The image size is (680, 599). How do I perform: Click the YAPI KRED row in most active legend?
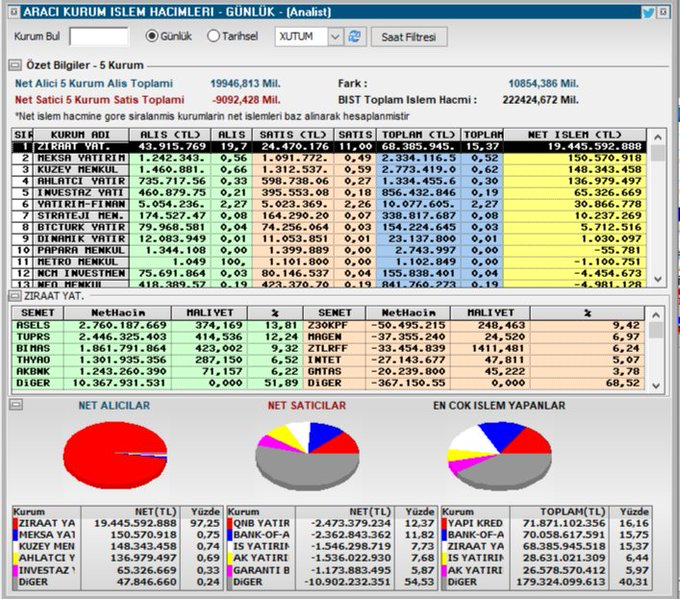(x=547, y=524)
